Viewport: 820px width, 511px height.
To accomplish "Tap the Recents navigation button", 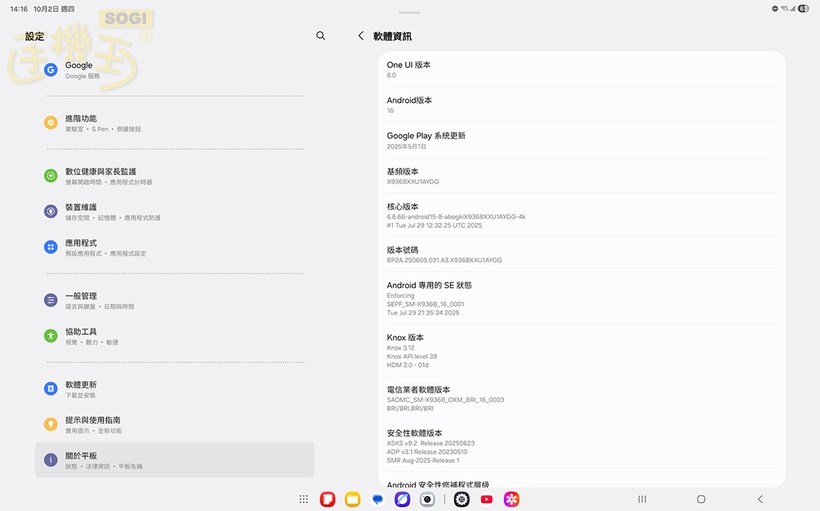I will pos(642,499).
